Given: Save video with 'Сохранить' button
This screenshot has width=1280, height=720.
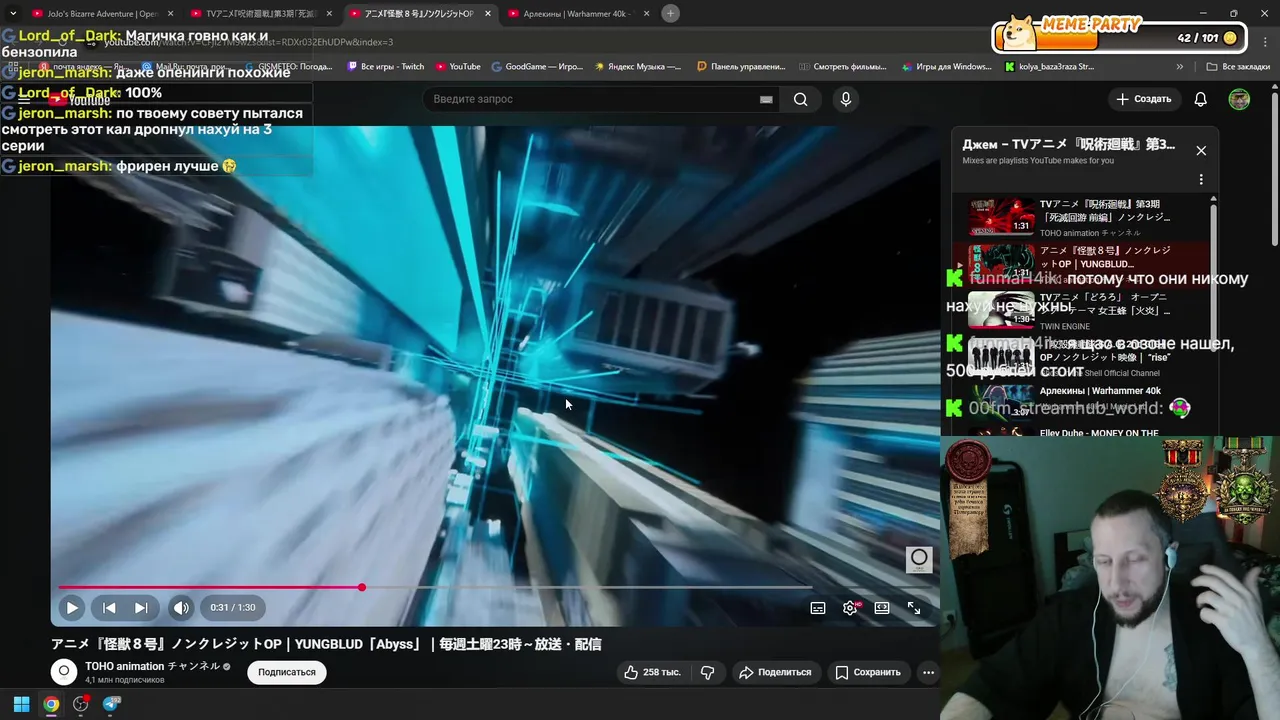Looking at the screenshot, I should click(x=868, y=672).
